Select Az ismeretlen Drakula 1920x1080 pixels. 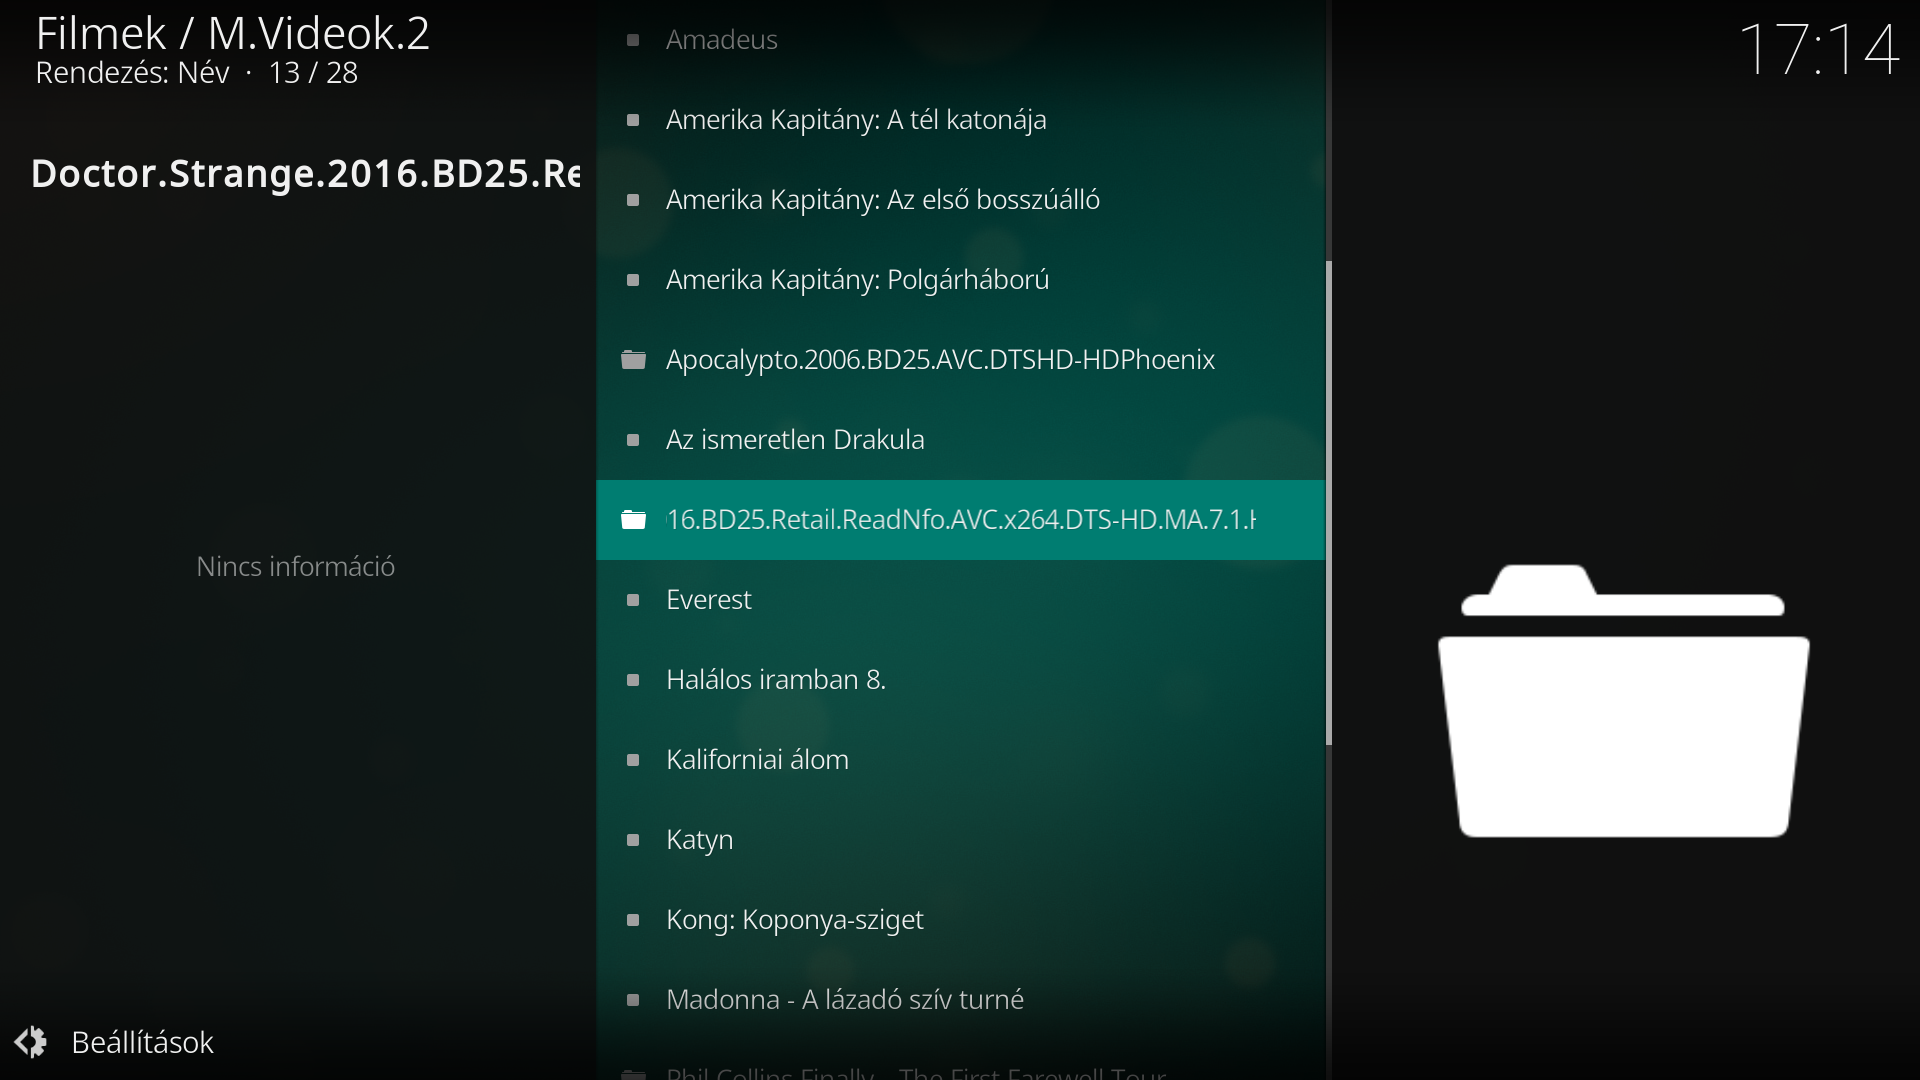pos(960,440)
